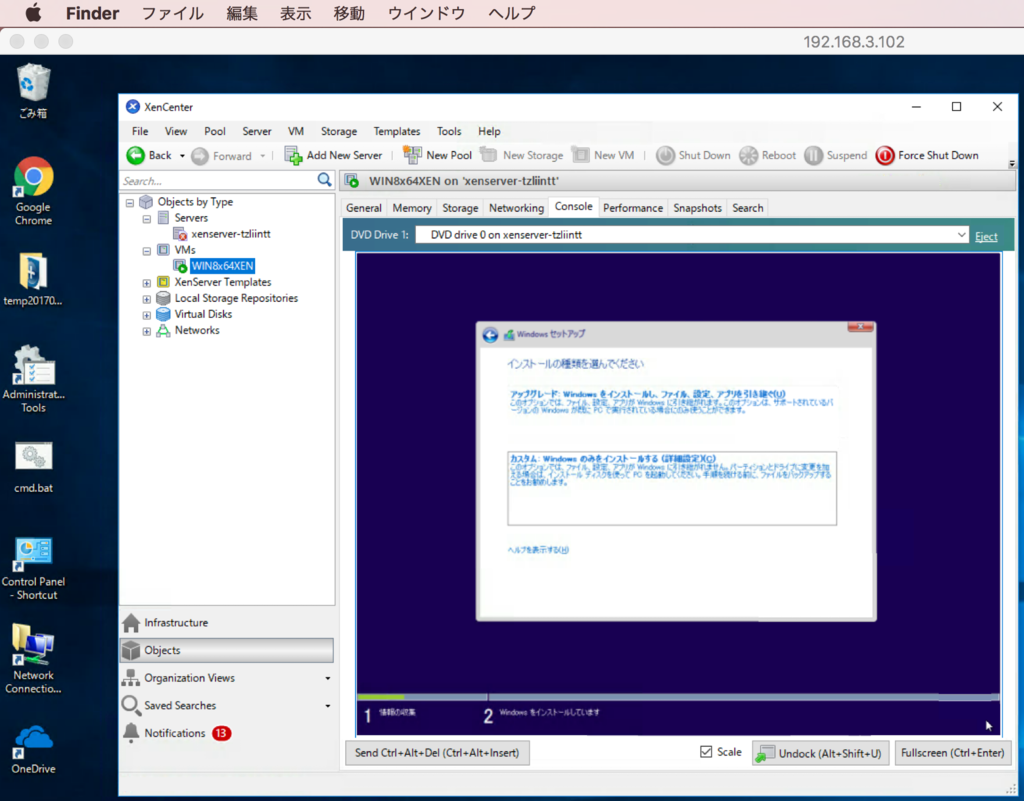This screenshot has height=801, width=1024.
Task: Expand XenServer Templates node
Action: coord(147,283)
